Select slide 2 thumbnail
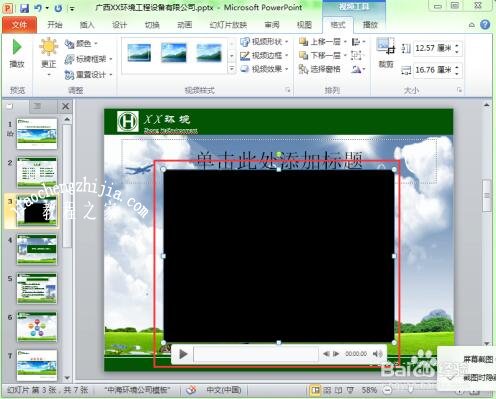The height and width of the screenshot is (399, 496). tap(37, 172)
